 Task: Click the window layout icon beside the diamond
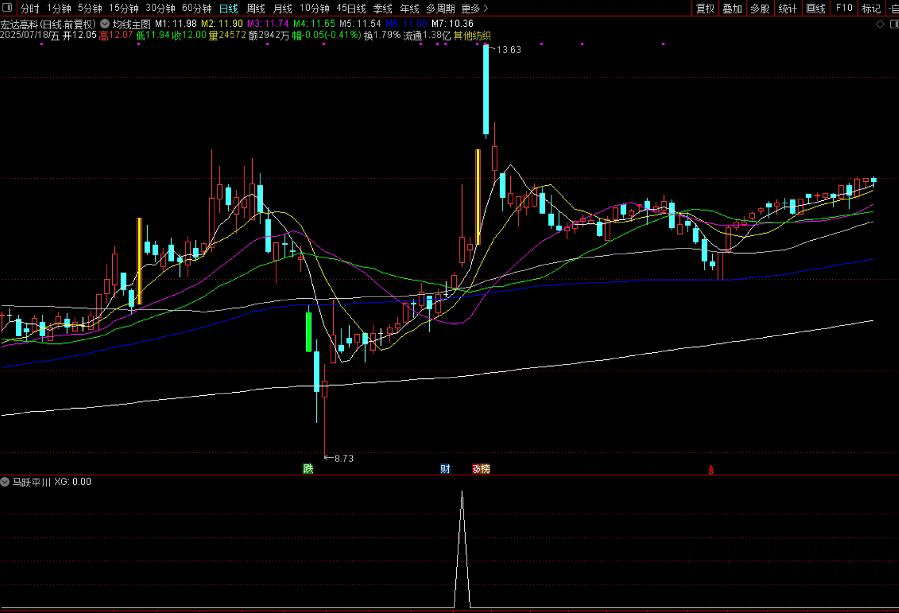892,22
